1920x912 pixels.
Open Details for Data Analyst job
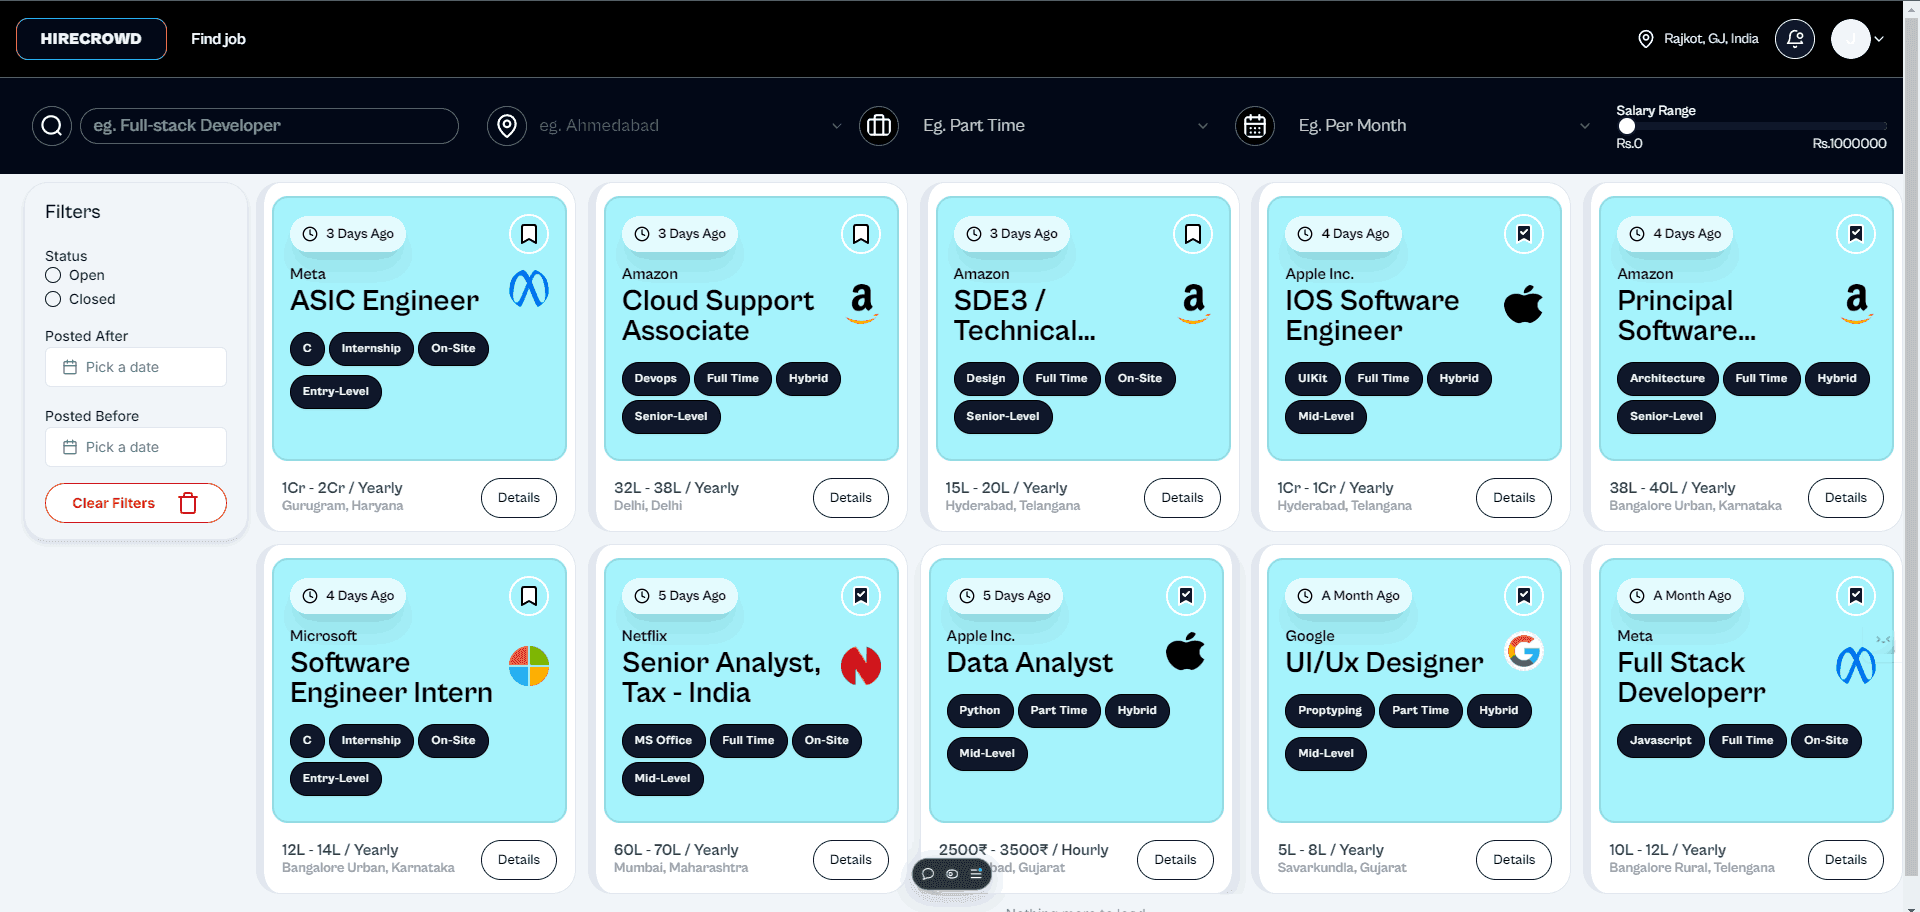click(1175, 860)
